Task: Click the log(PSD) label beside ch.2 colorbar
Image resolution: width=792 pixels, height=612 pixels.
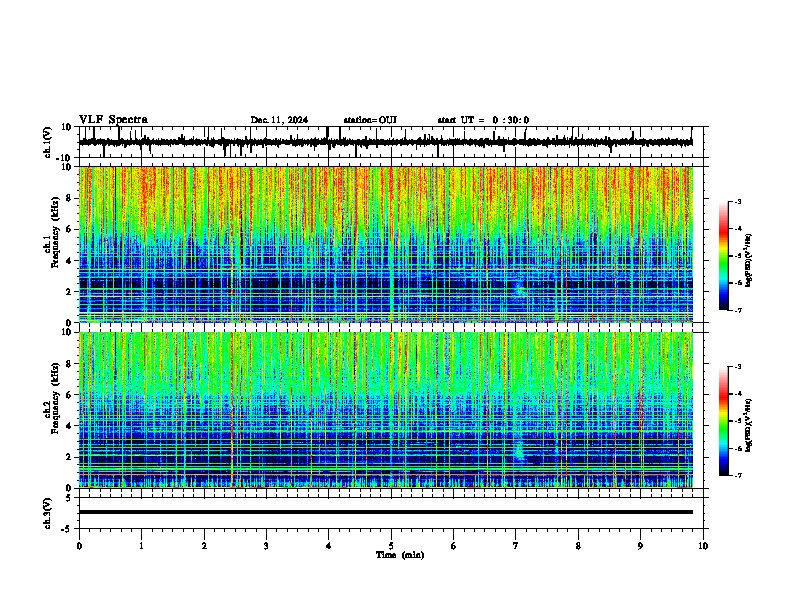Action: coord(749,425)
